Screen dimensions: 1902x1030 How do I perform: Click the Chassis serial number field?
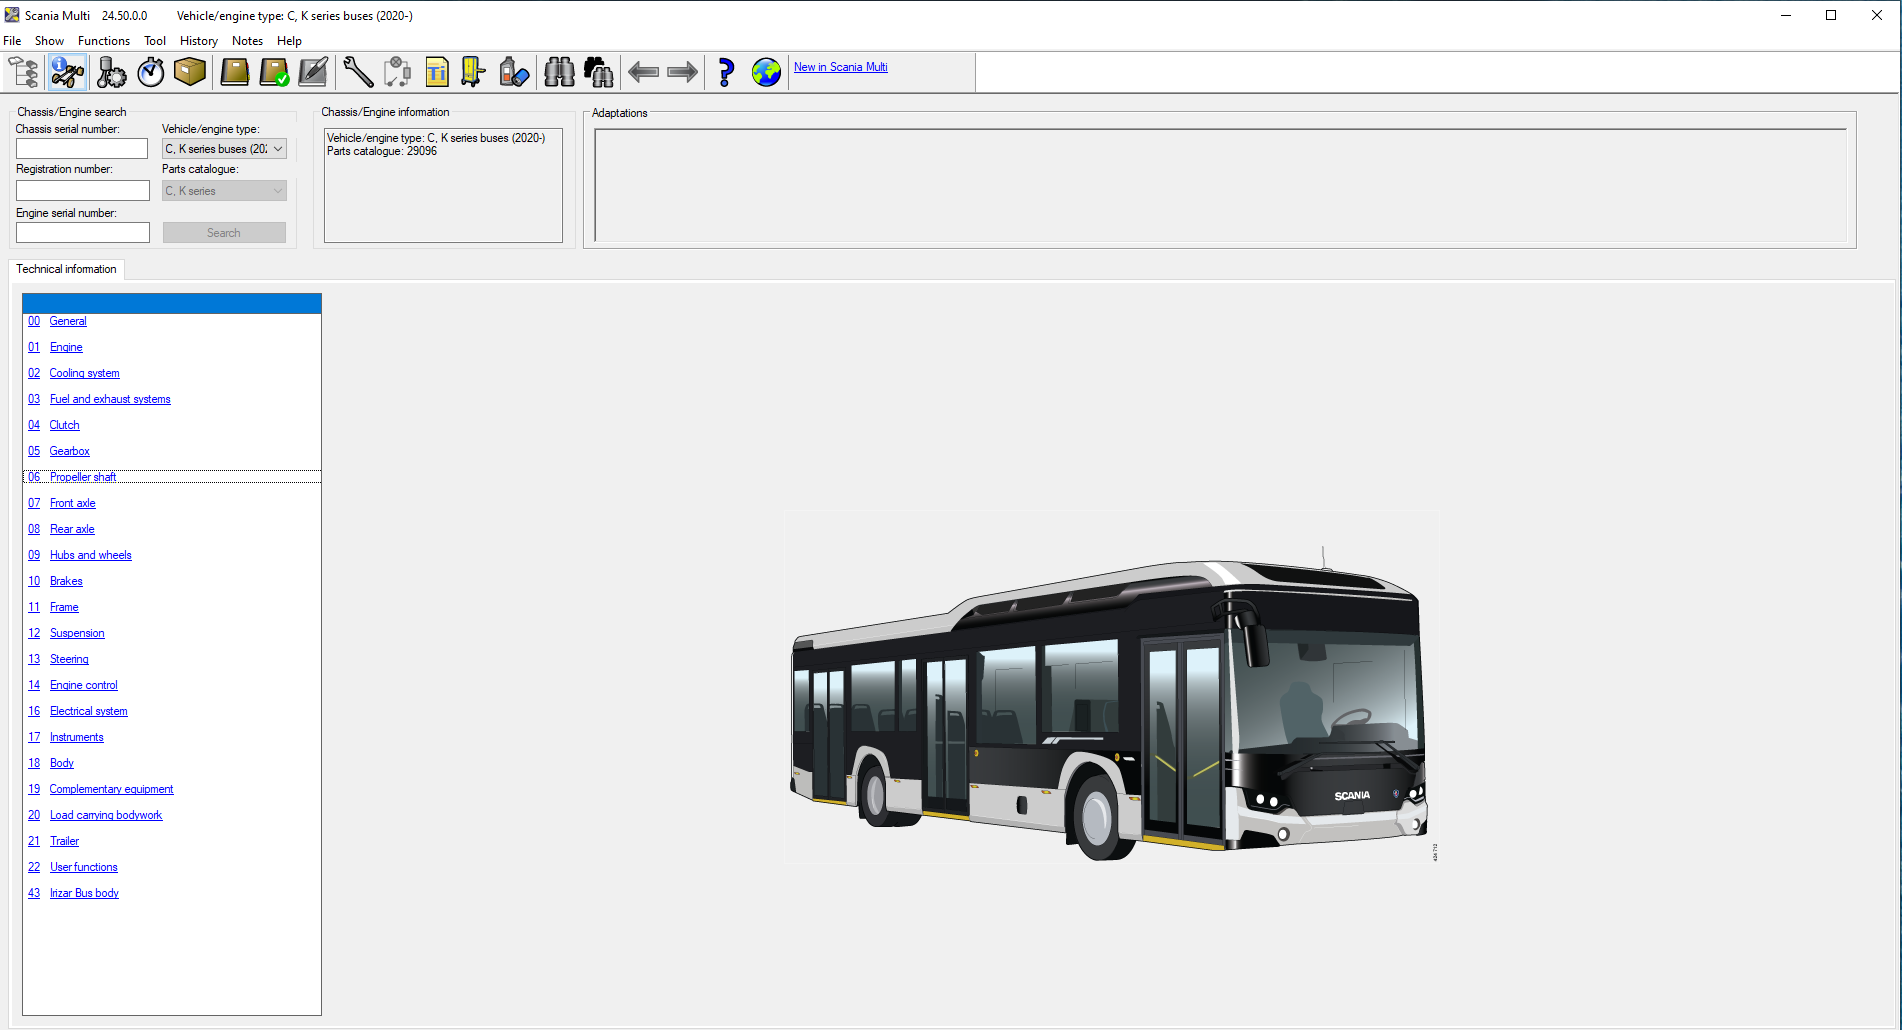(x=82, y=149)
